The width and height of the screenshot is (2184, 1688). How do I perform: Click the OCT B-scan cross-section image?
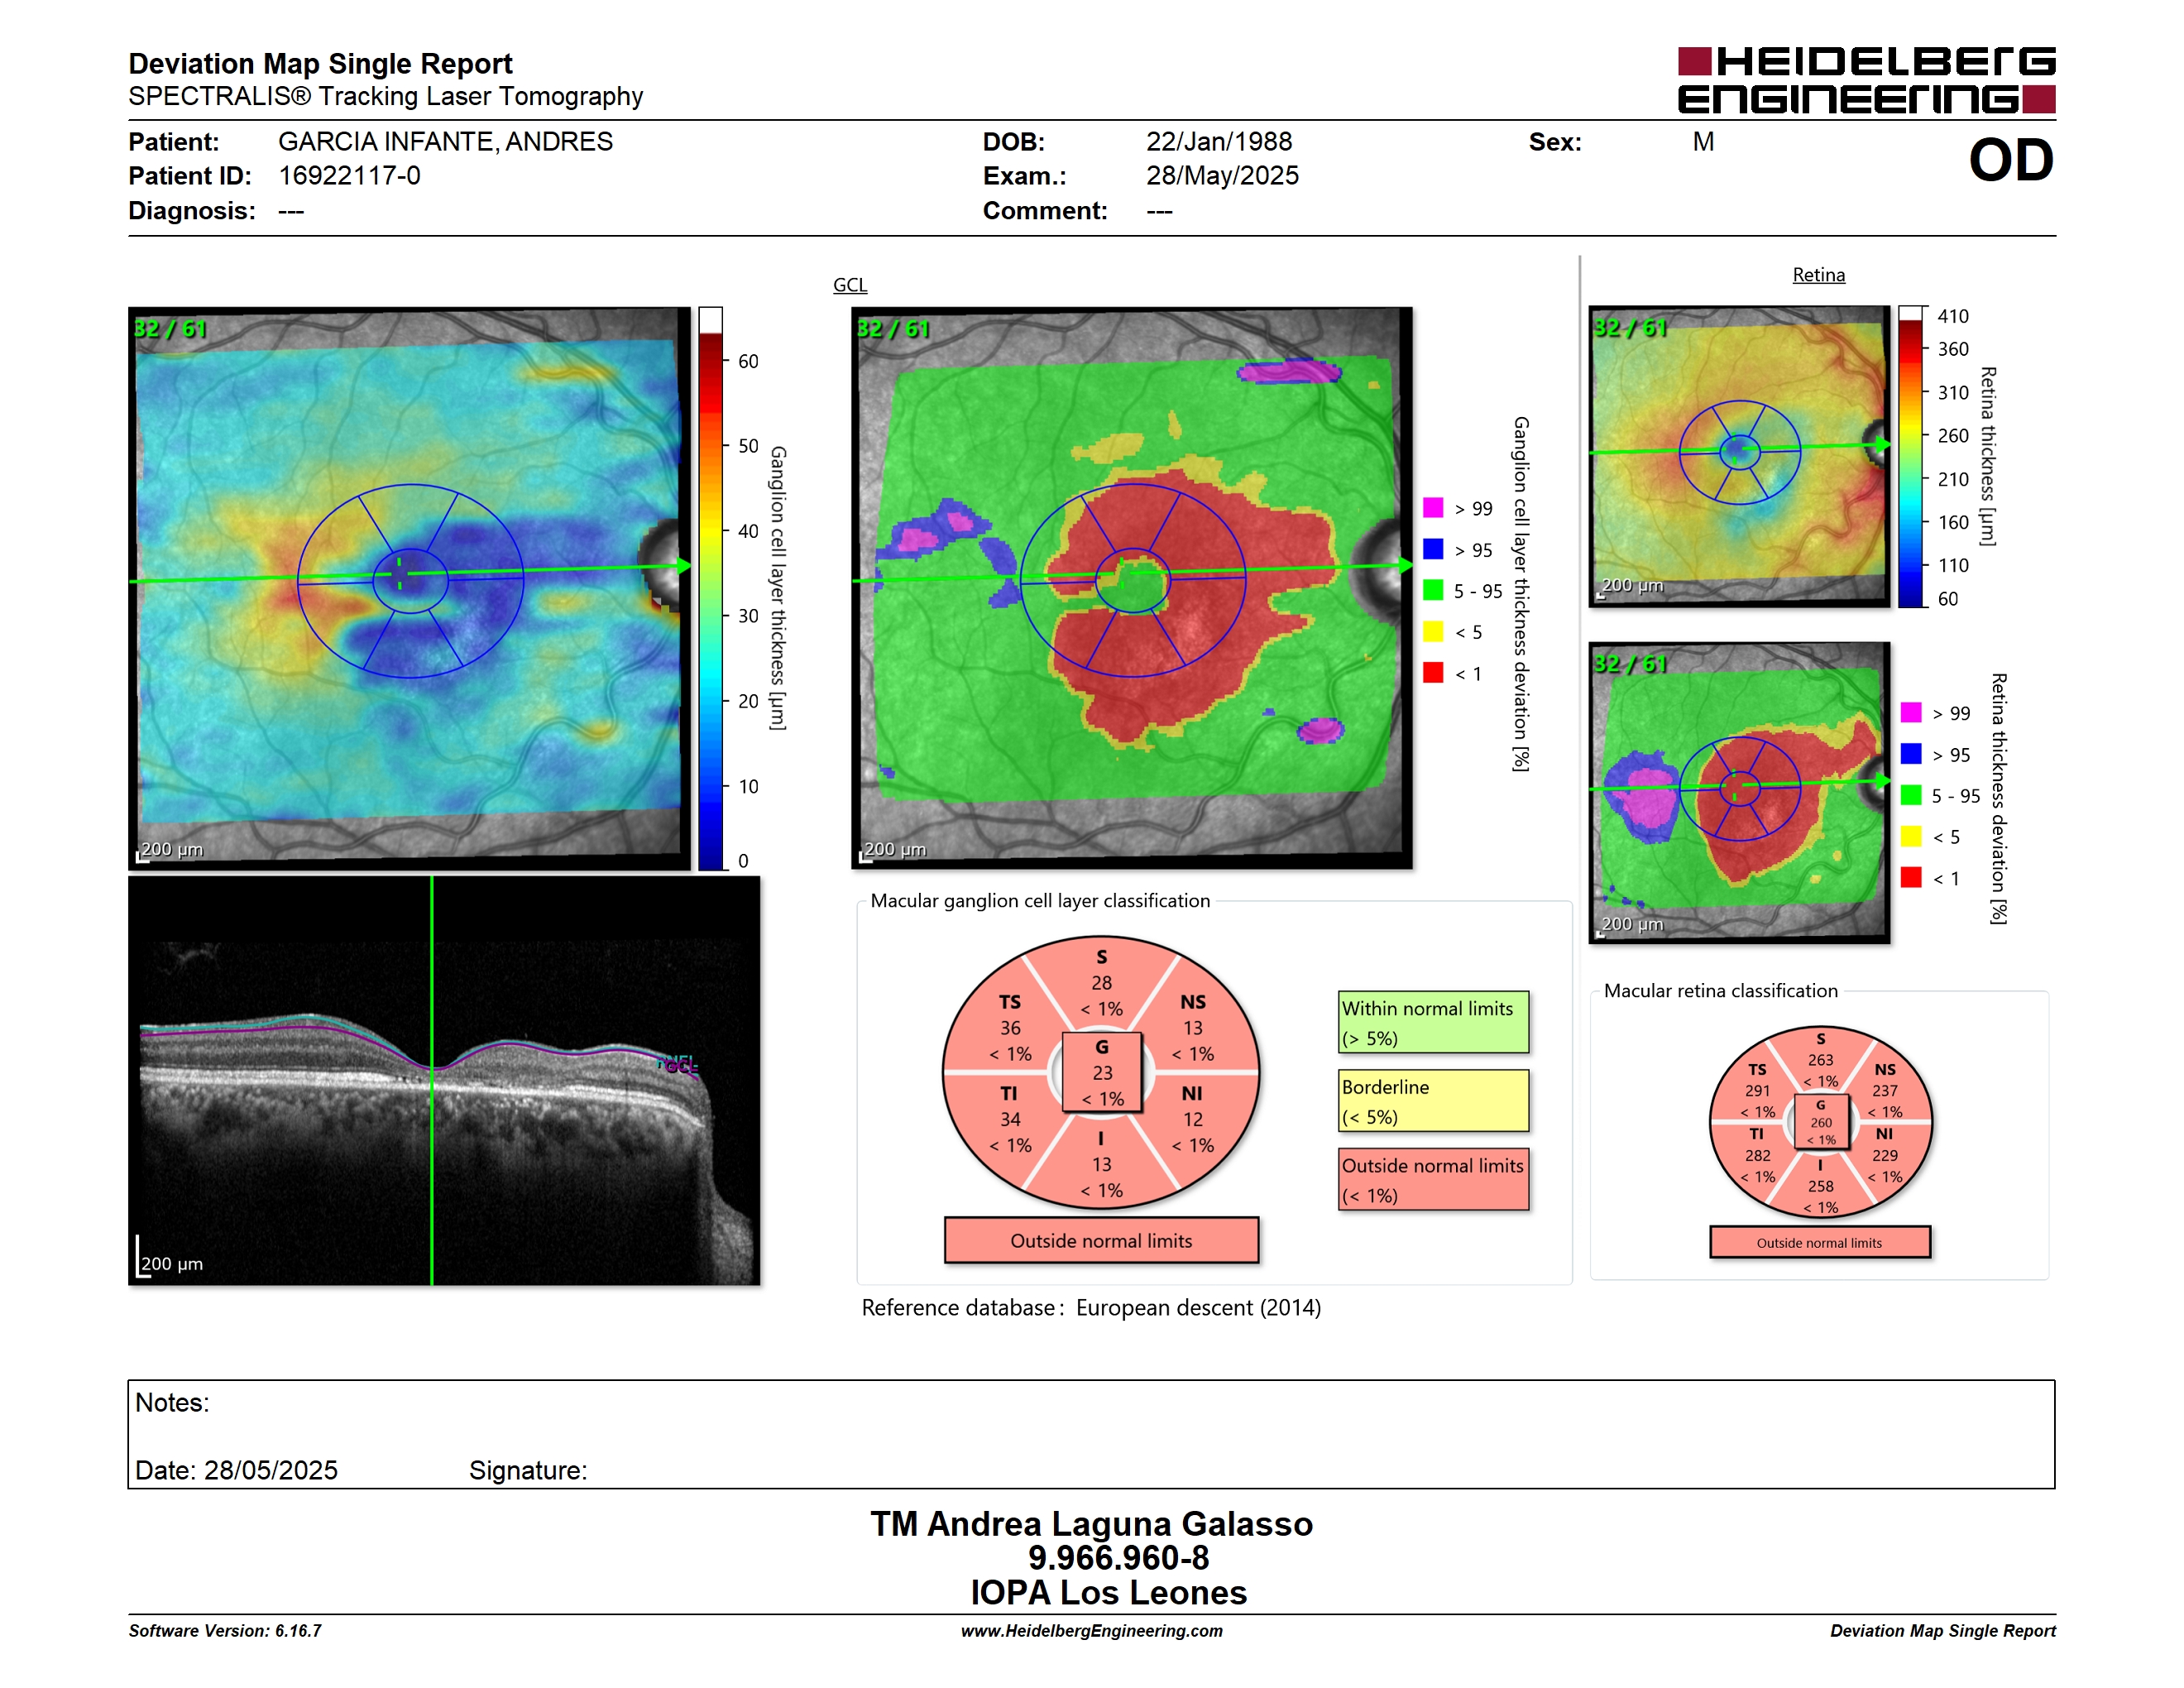click(x=444, y=1080)
